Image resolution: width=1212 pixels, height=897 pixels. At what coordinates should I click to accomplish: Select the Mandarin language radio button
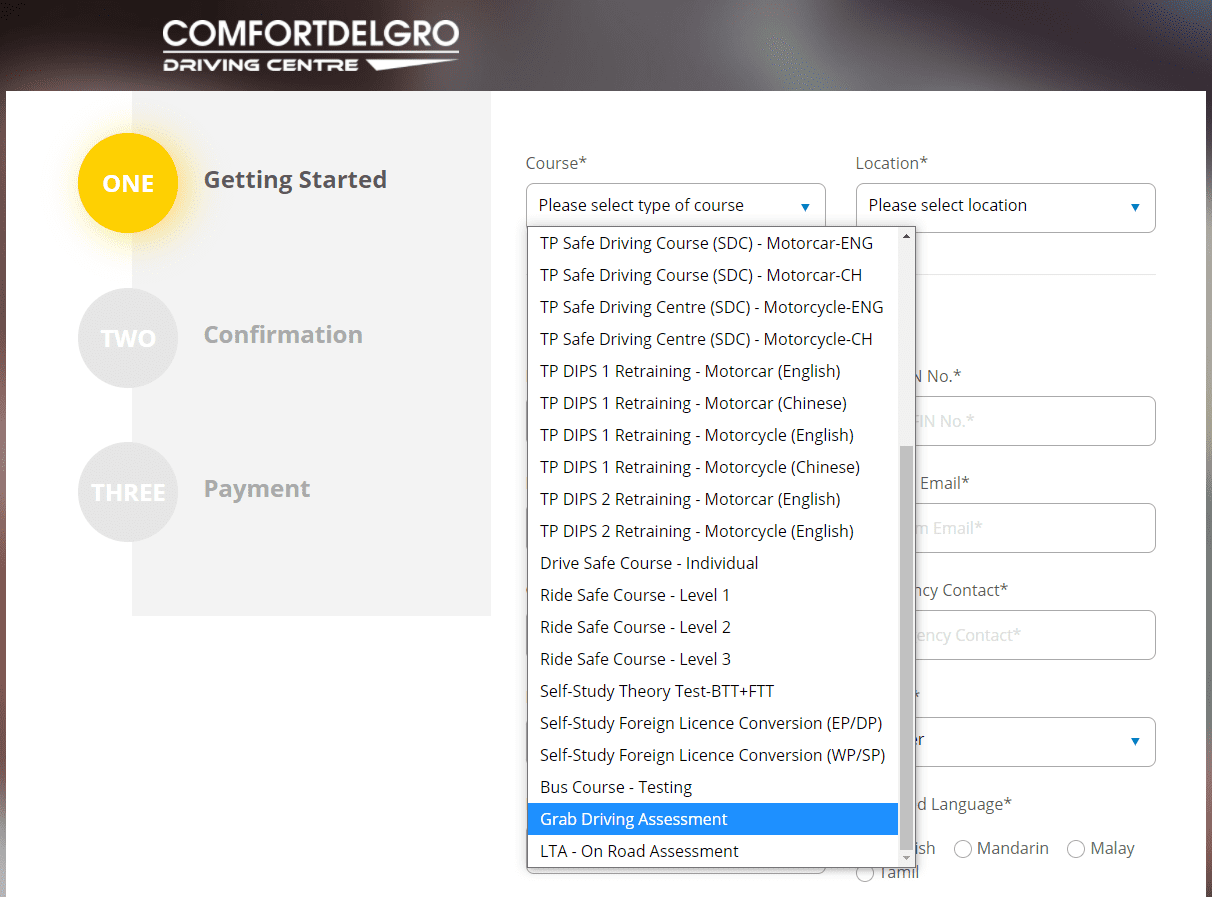963,849
